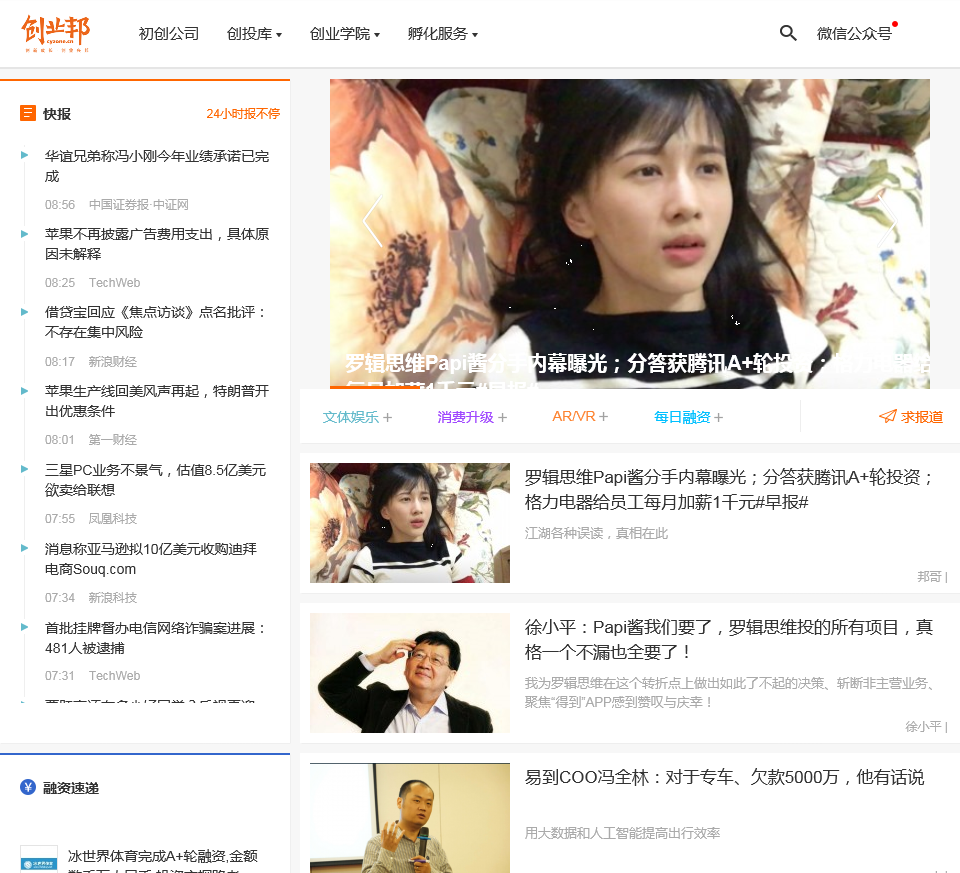Click the plus sign after 消费升级
960x873 pixels.
pyautogui.click(x=502, y=418)
